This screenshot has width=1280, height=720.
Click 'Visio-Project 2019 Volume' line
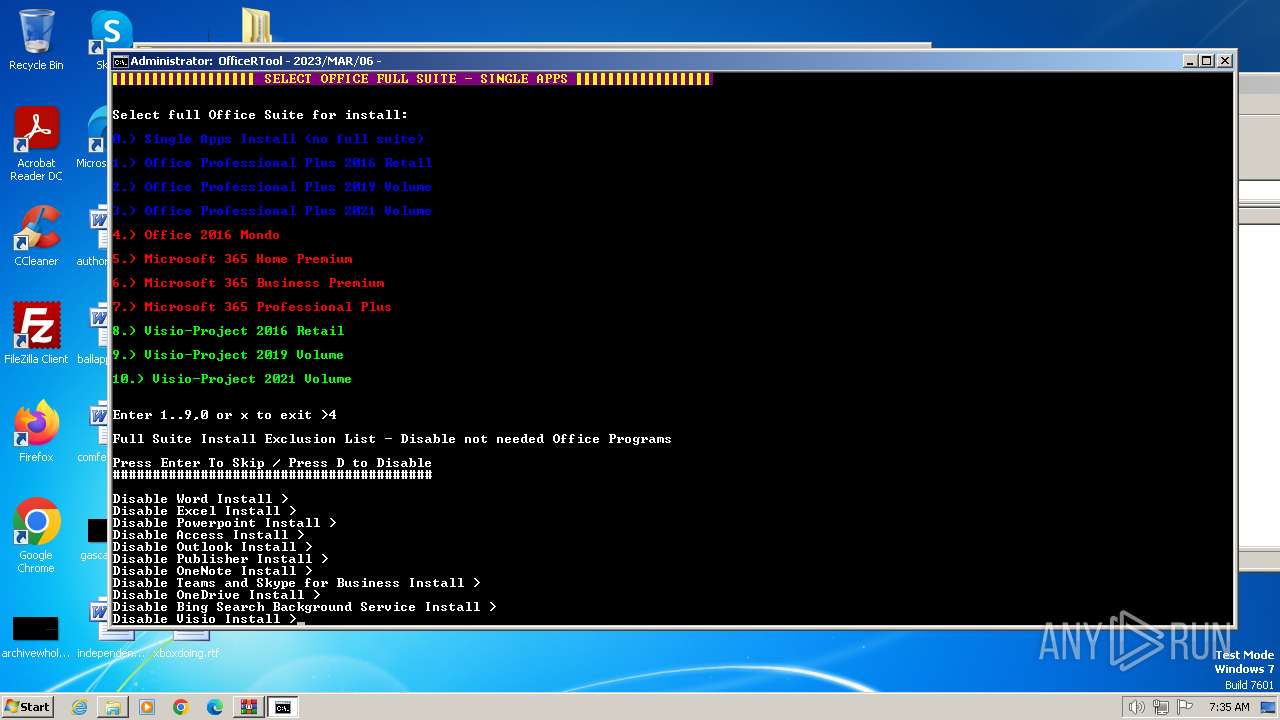click(228, 355)
